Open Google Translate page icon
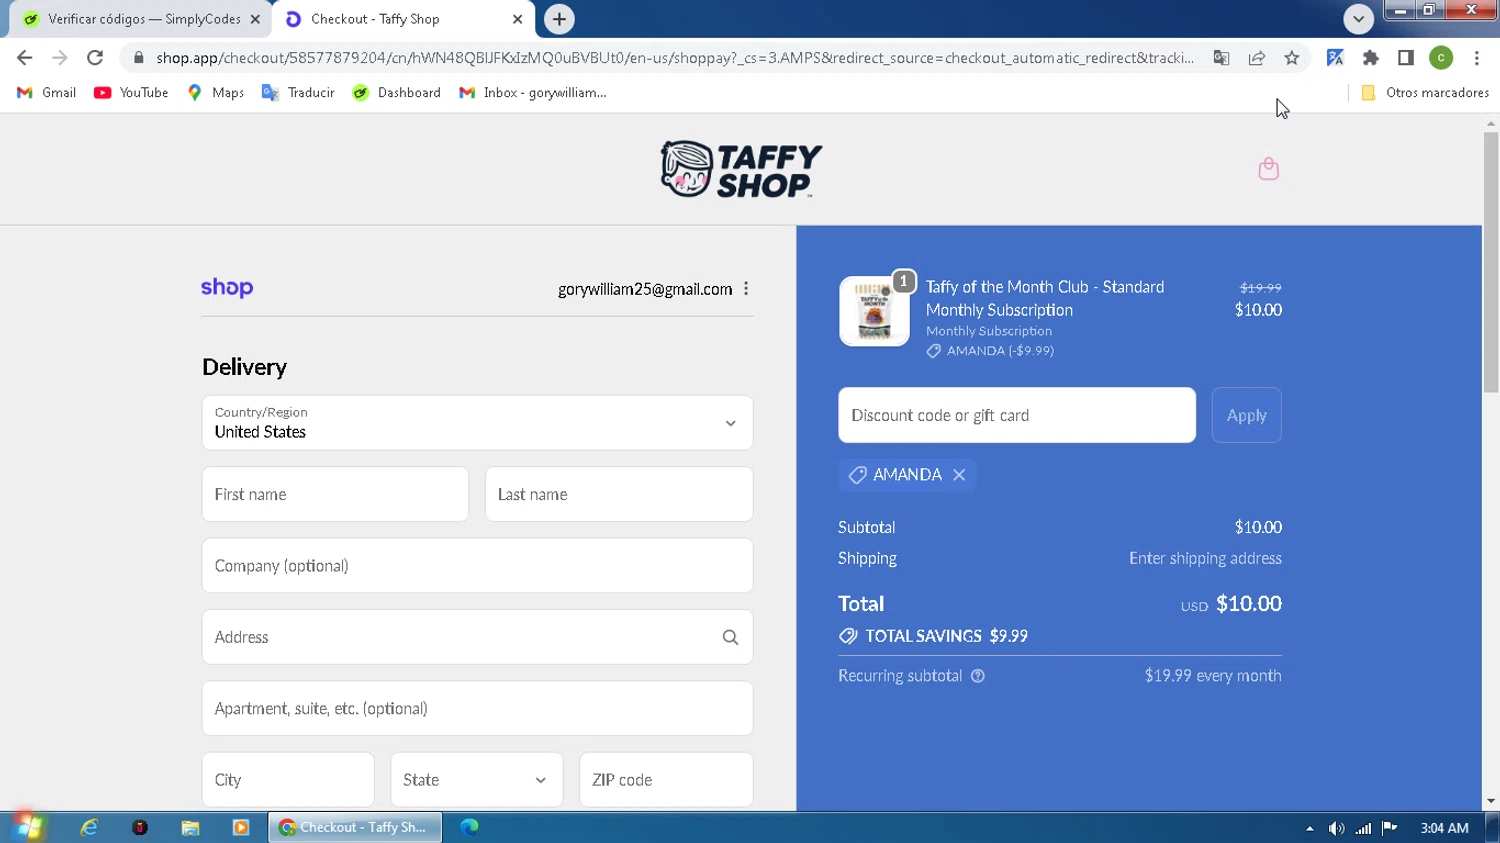1500x843 pixels. 1221,58
